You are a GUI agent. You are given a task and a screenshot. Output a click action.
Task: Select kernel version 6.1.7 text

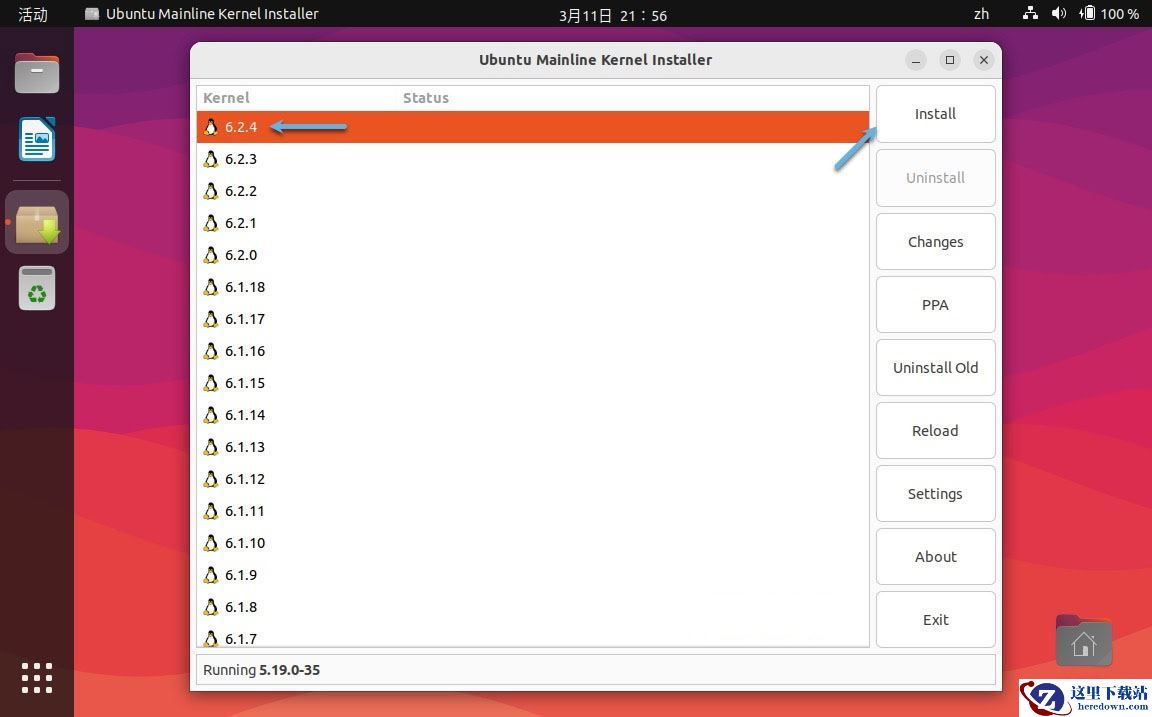pos(241,638)
